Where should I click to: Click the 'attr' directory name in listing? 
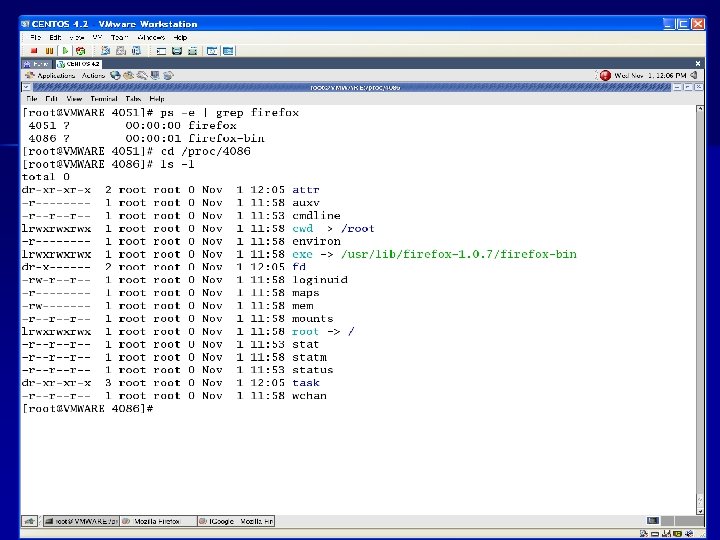pyautogui.click(x=305, y=190)
